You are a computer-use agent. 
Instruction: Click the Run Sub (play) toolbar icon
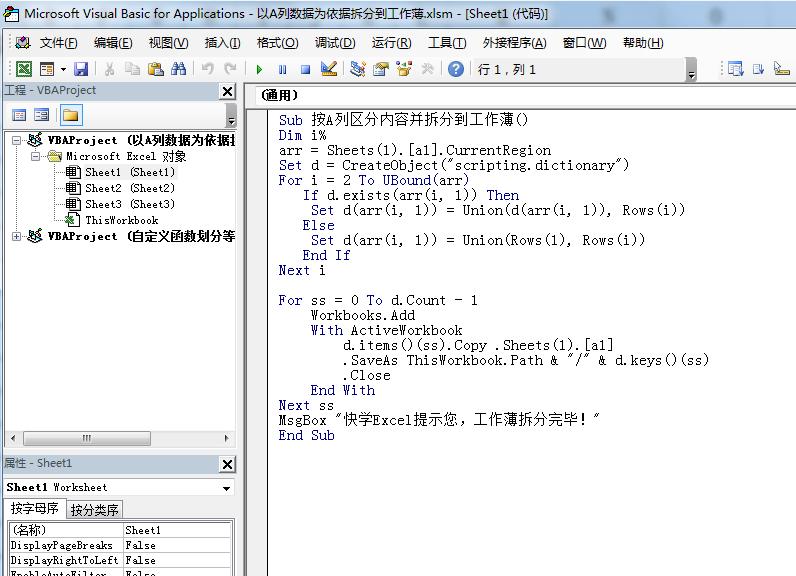[259, 69]
